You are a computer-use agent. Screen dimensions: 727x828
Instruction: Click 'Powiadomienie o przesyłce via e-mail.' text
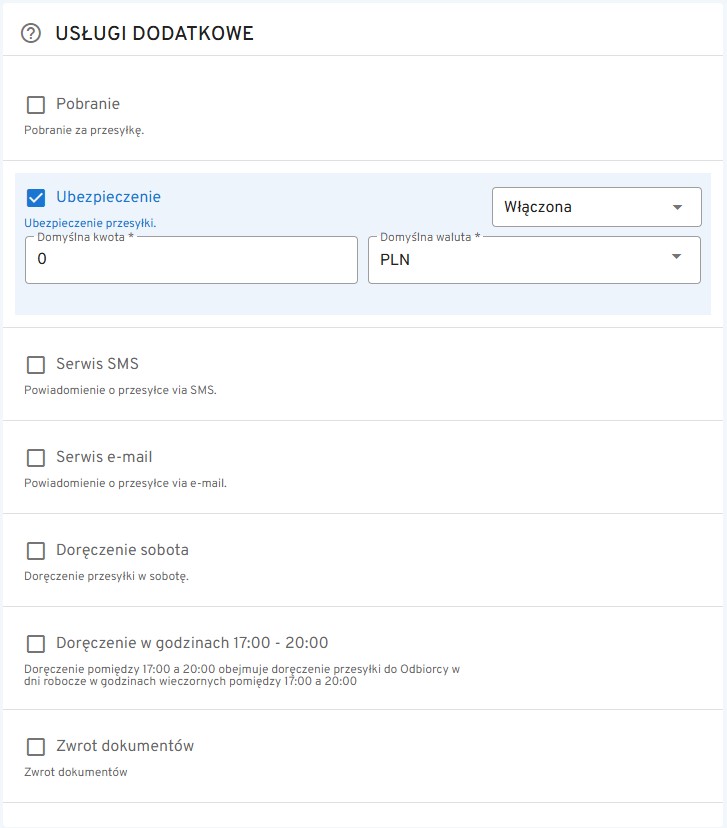coord(125,482)
